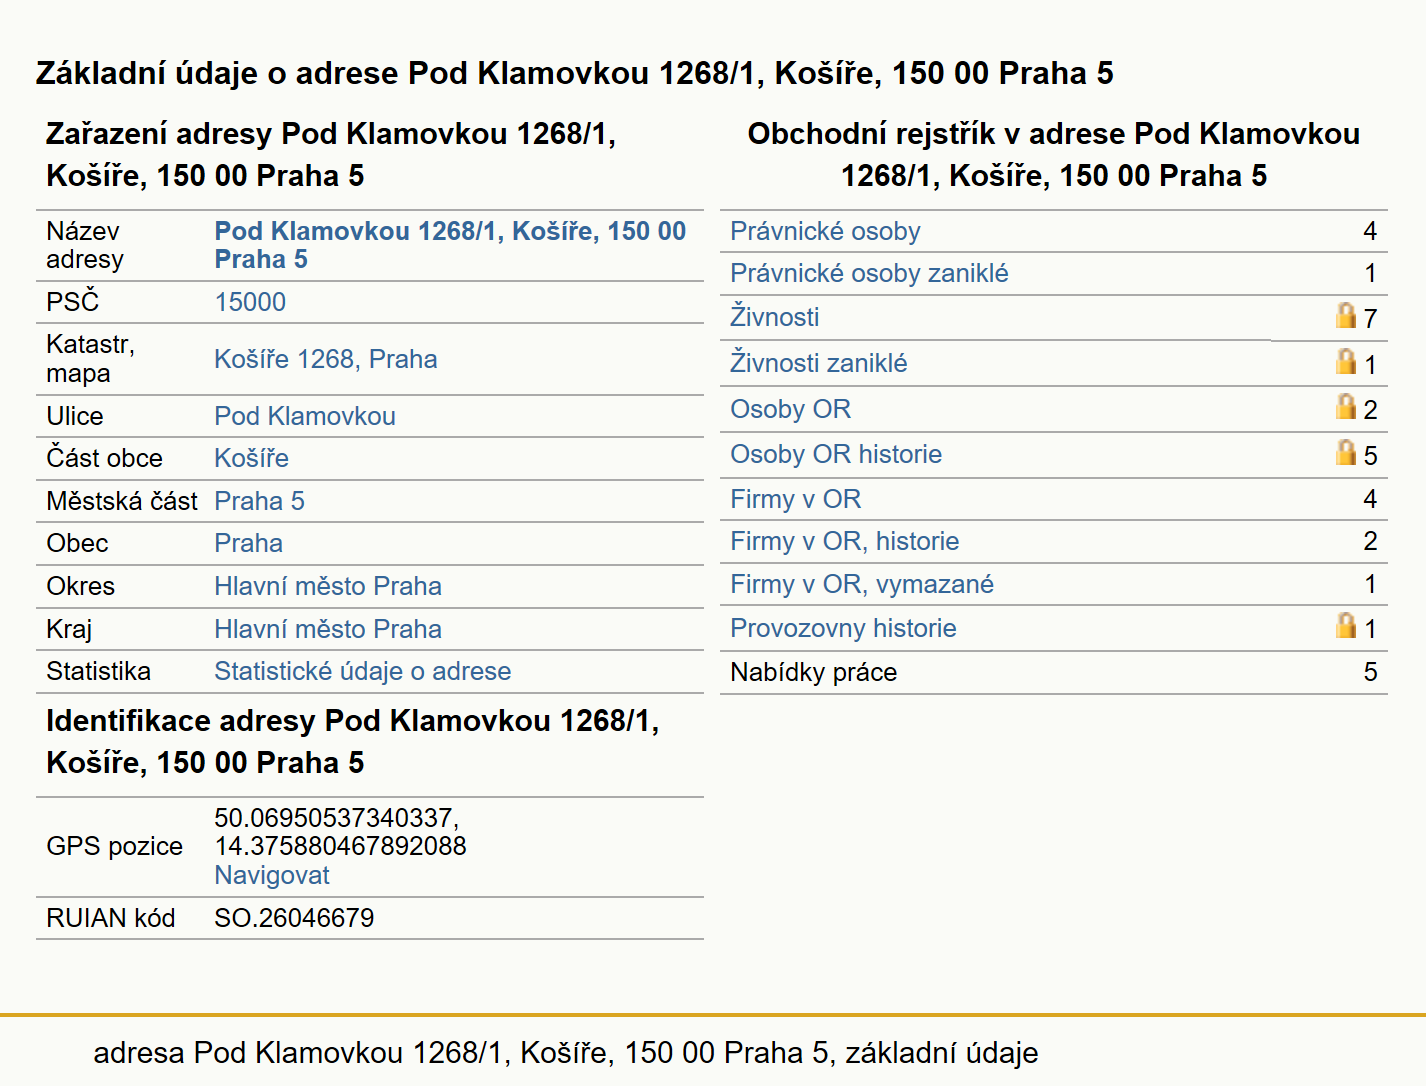This screenshot has height=1086, width=1426.
Task: Open the Košíře 1268, Praha cadastre link
Action: tap(325, 359)
